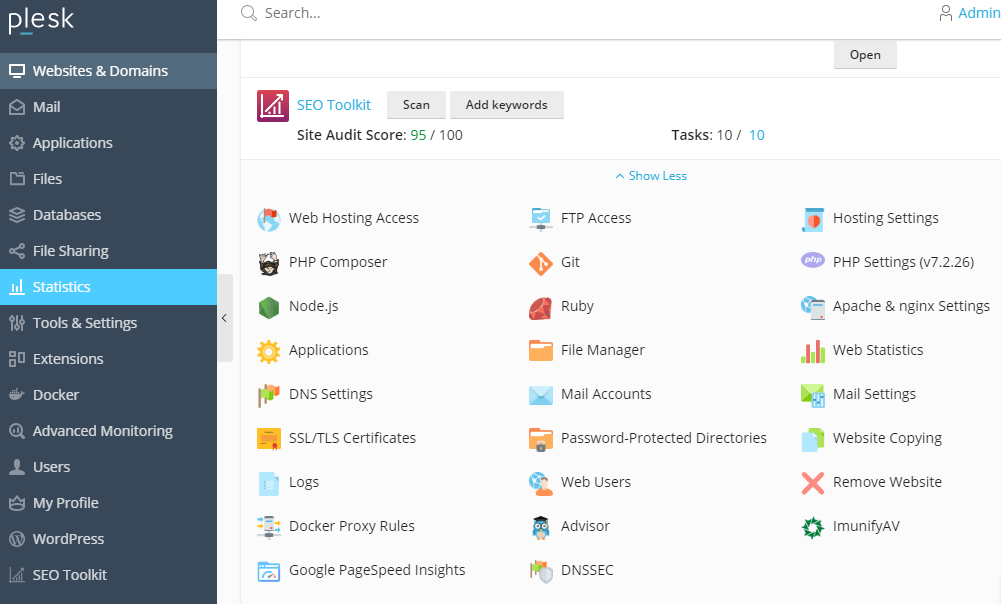Check the Site Audit Score of 95
This screenshot has height=604, width=1001.
point(419,134)
